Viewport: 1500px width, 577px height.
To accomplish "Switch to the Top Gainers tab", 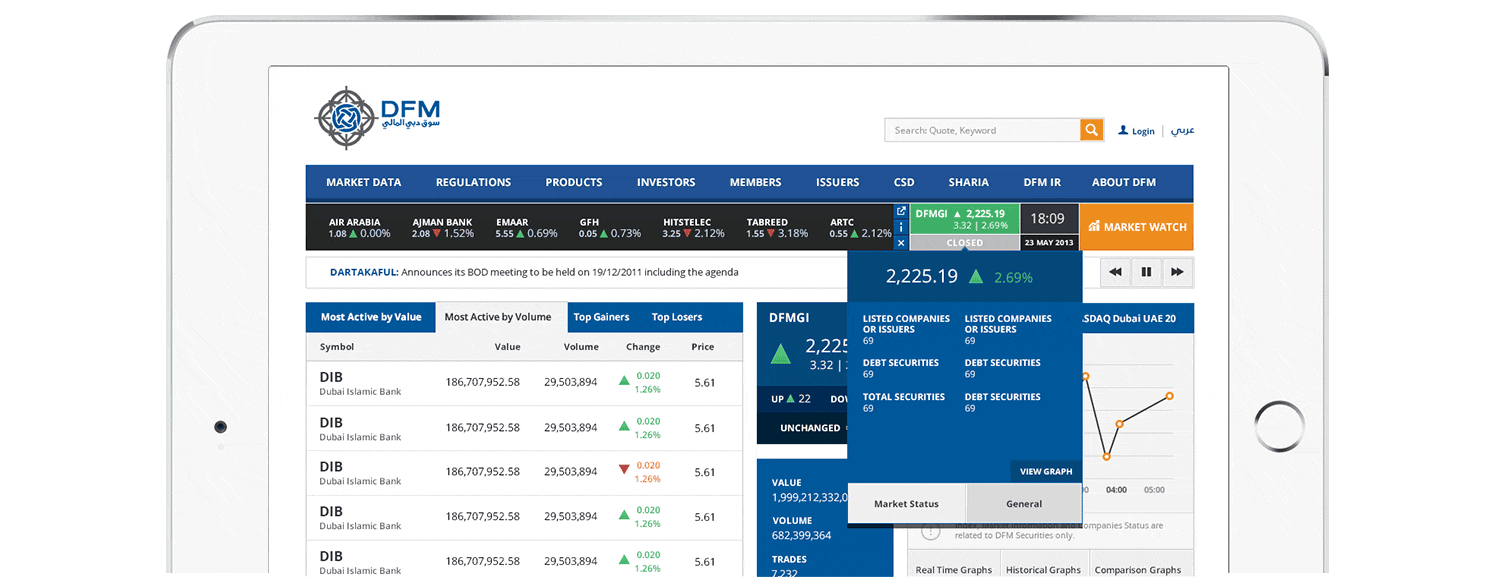I will pyautogui.click(x=603, y=316).
